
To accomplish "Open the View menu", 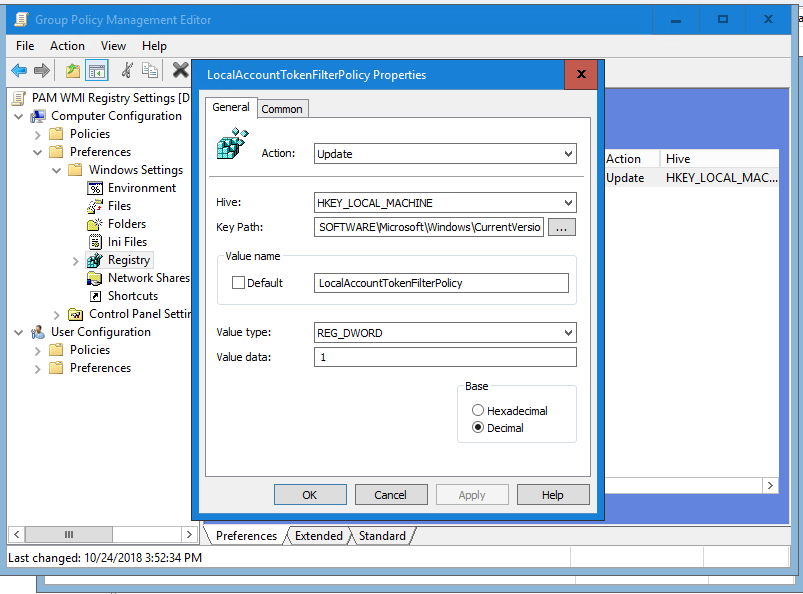I will (x=113, y=46).
